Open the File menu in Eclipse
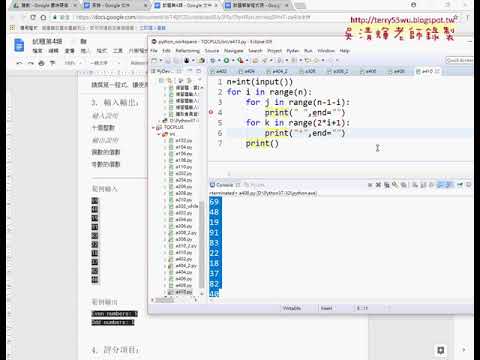480x360 pixels. pos(154,51)
